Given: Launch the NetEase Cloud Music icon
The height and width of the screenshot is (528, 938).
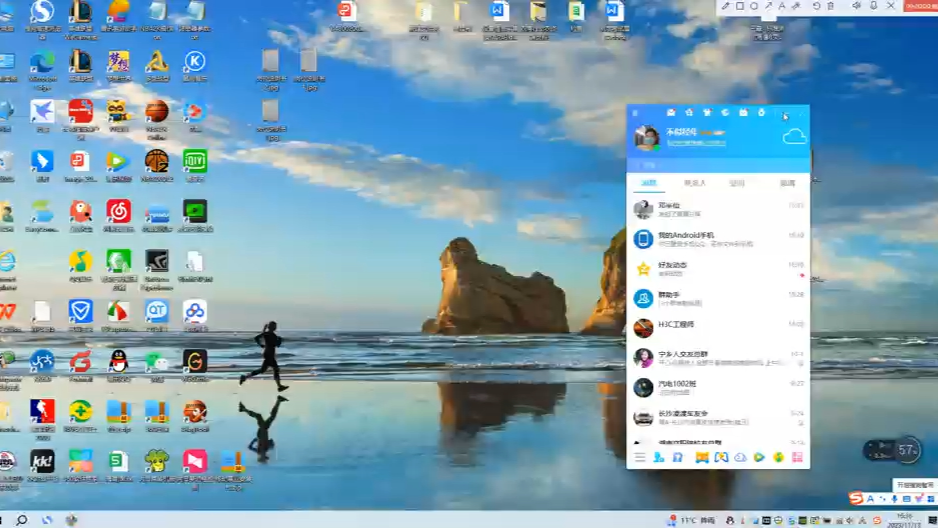Looking at the screenshot, I should click(118, 212).
